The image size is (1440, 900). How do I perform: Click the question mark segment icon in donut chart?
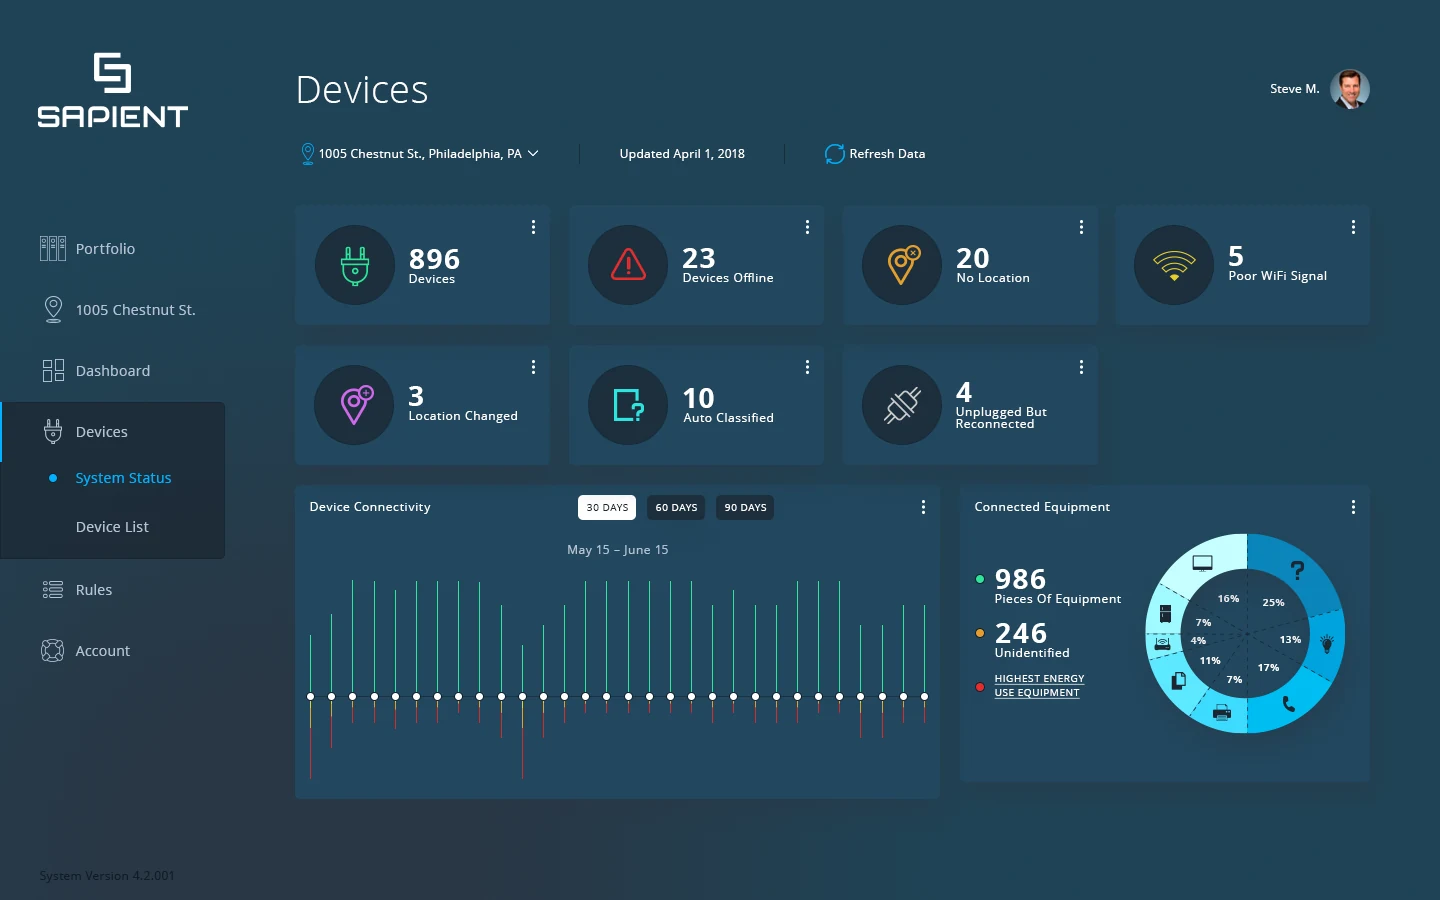pyautogui.click(x=1297, y=570)
